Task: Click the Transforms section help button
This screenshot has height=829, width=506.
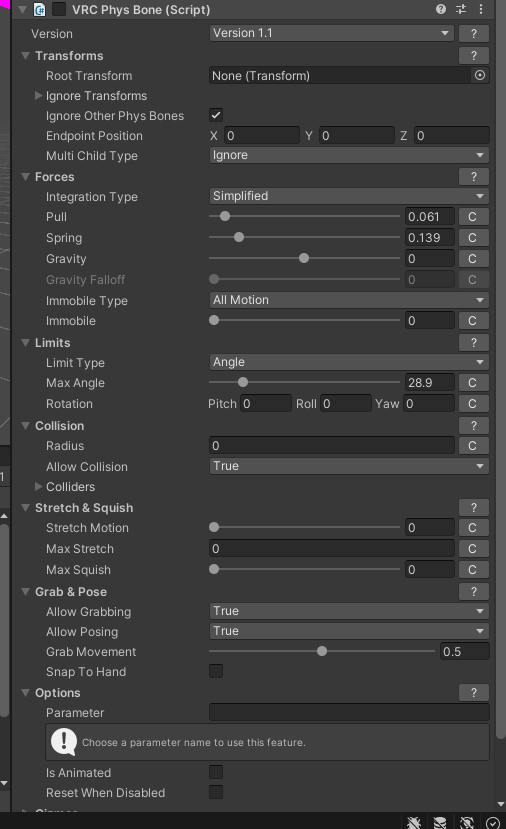Action: (x=473, y=56)
